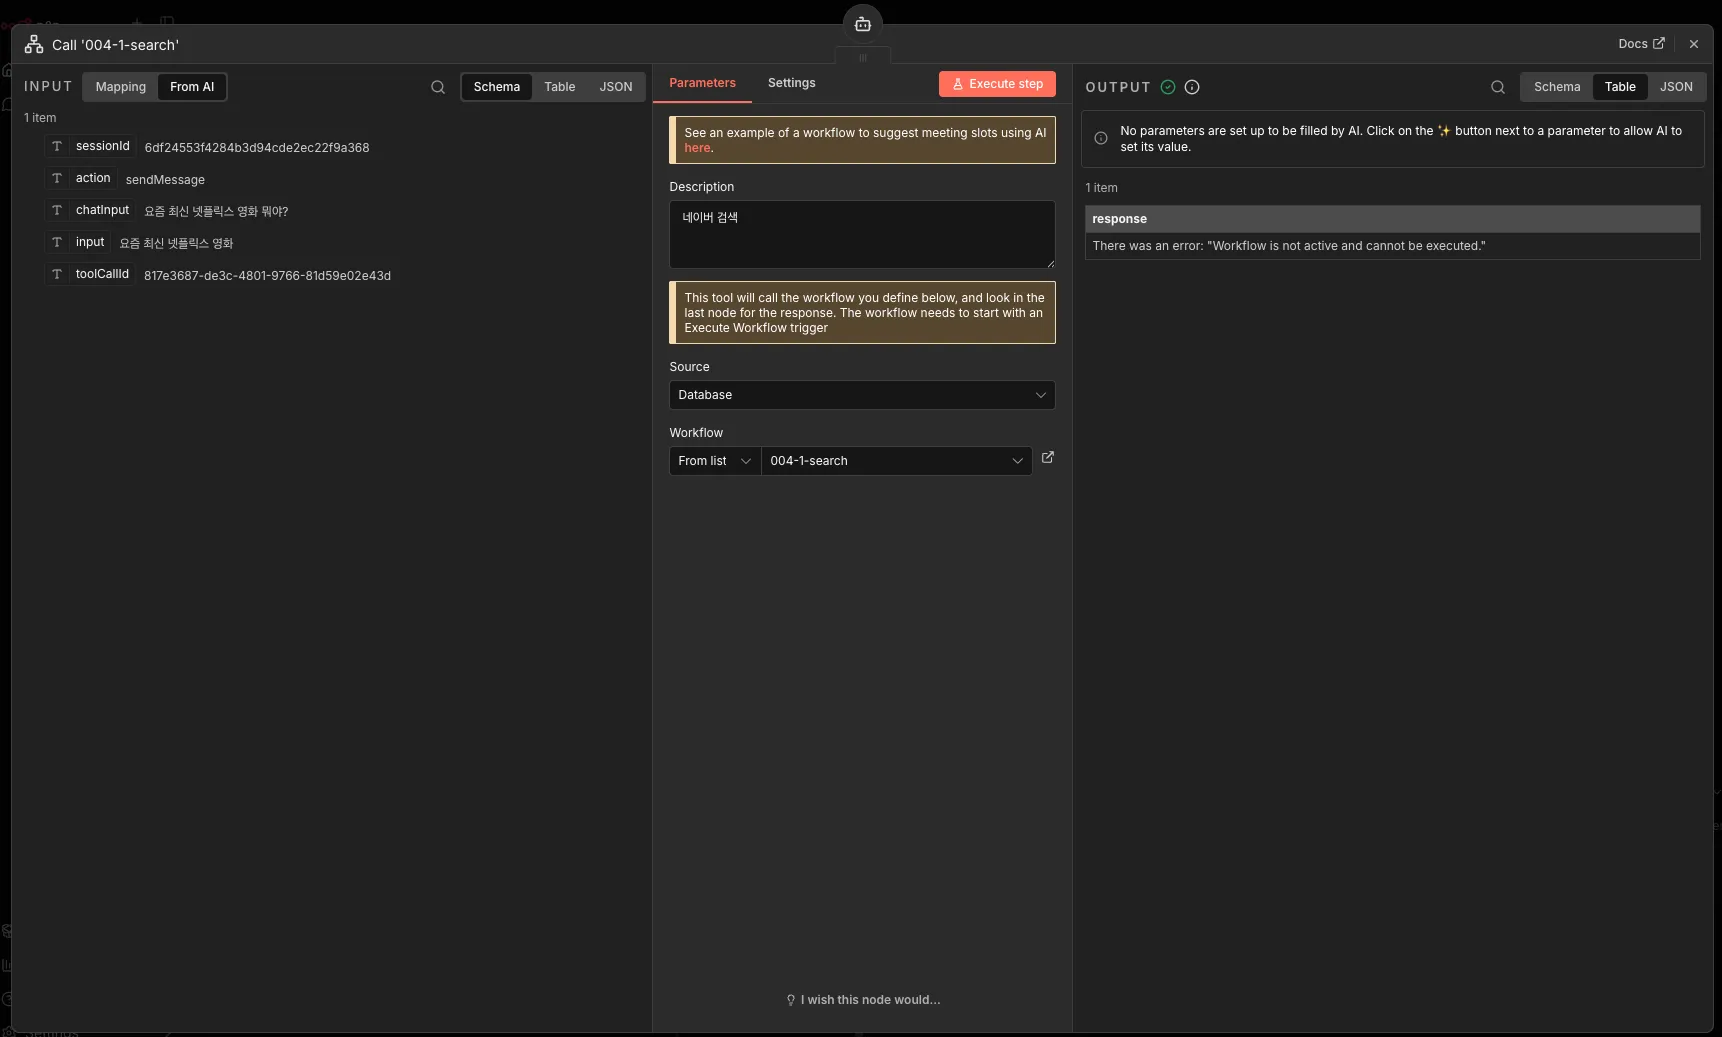Click the workflow node icon beside the title
This screenshot has width=1722, height=1037.
[x=34, y=44]
